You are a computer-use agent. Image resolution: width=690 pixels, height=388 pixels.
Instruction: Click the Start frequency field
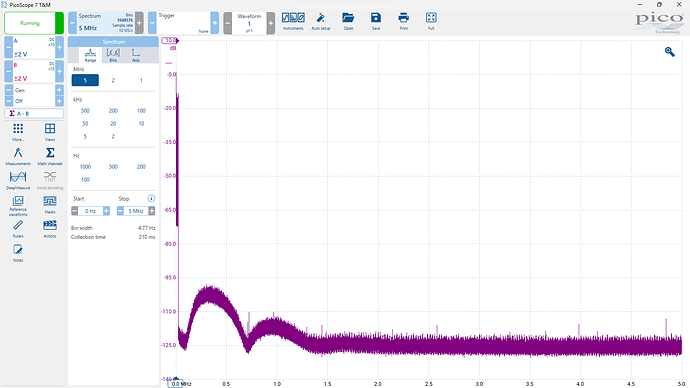click(x=90, y=211)
